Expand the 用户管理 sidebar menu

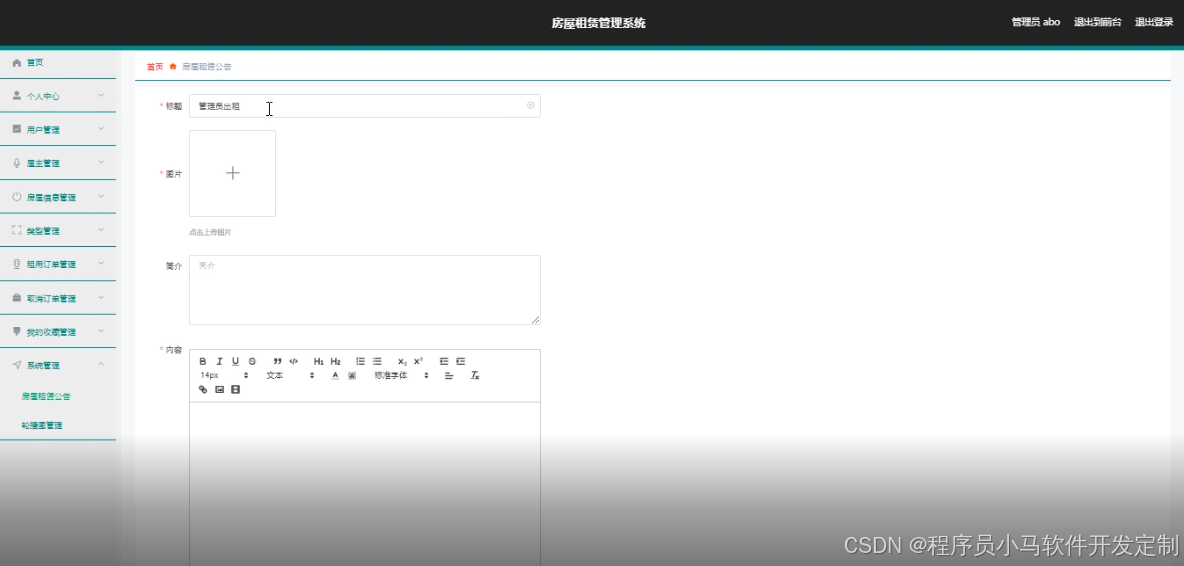coord(58,130)
